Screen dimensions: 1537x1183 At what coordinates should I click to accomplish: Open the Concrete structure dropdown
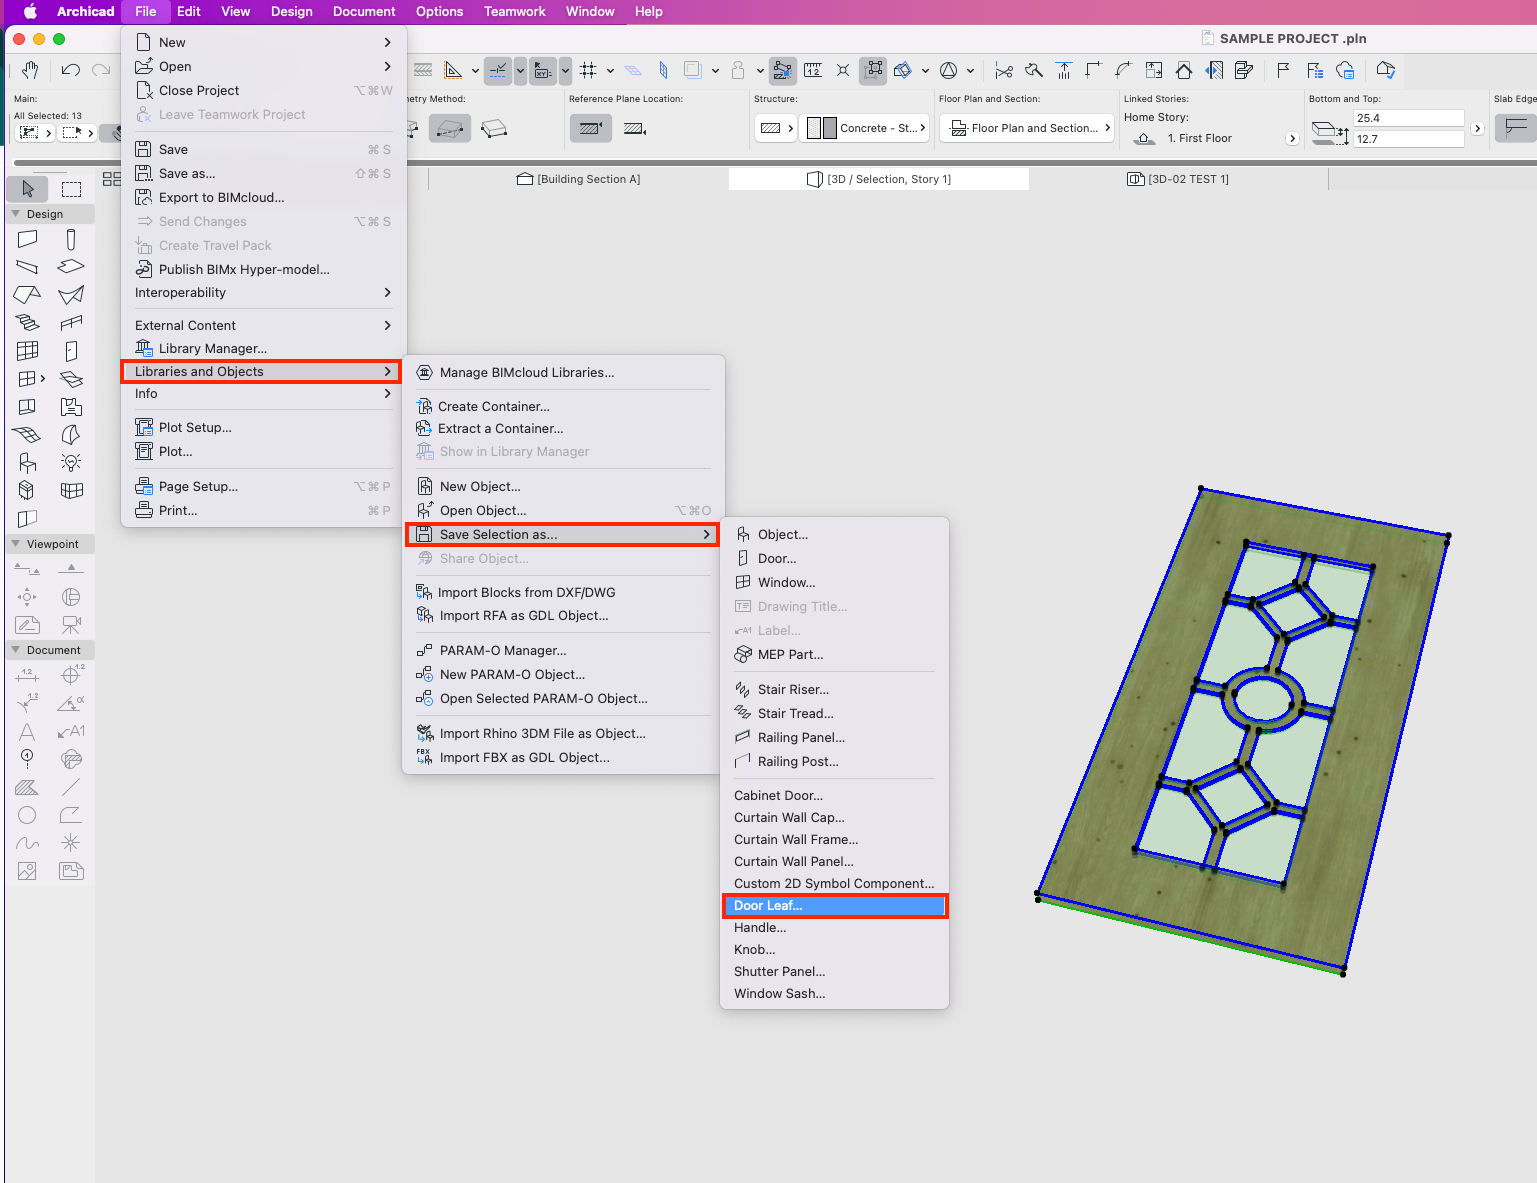866,128
